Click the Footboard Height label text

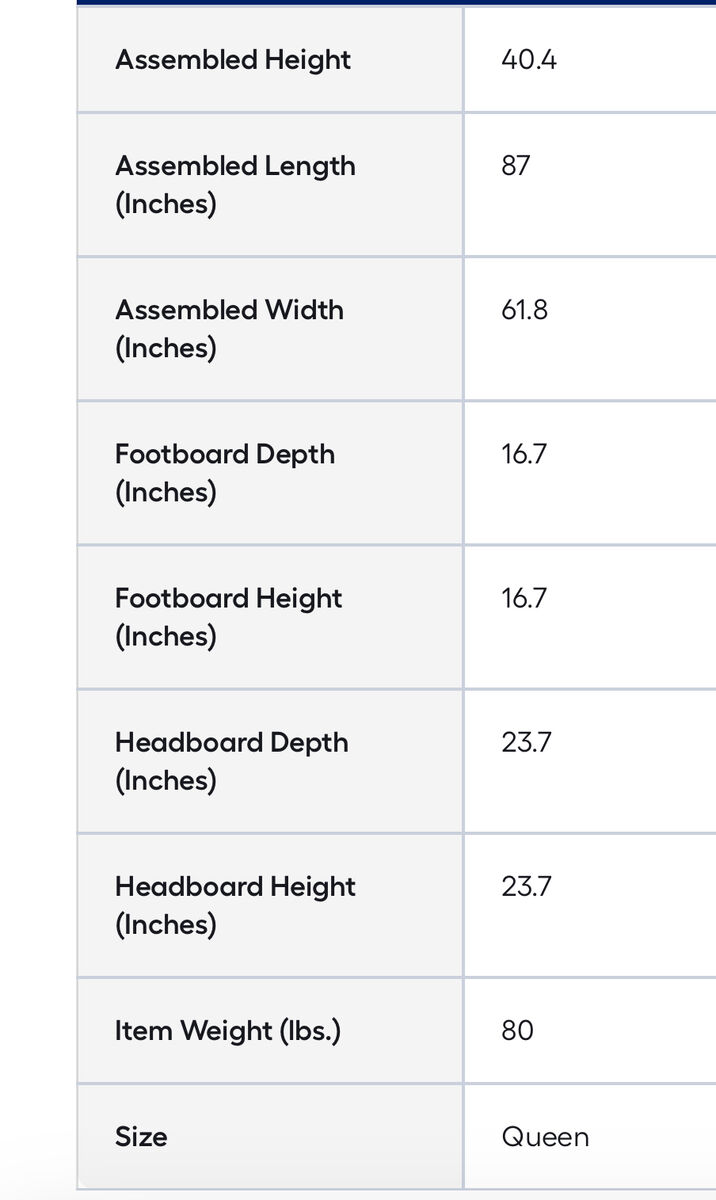(229, 598)
